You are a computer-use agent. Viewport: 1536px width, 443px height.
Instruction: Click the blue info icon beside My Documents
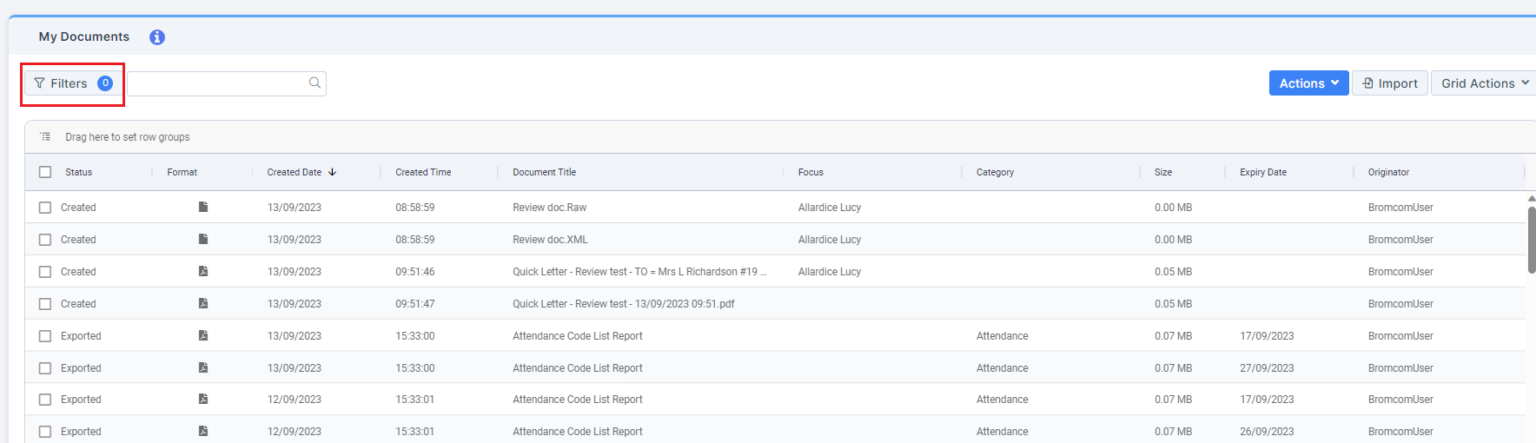point(157,37)
